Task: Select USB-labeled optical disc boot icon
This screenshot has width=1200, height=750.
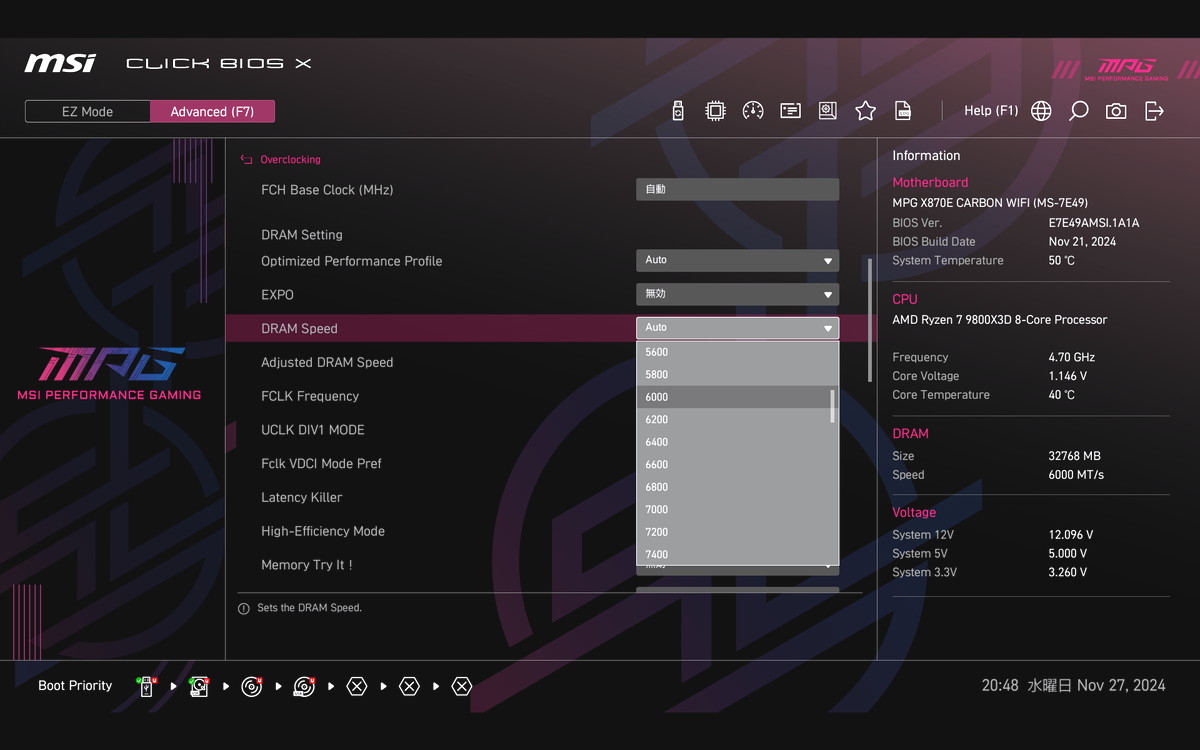Action: (304, 687)
